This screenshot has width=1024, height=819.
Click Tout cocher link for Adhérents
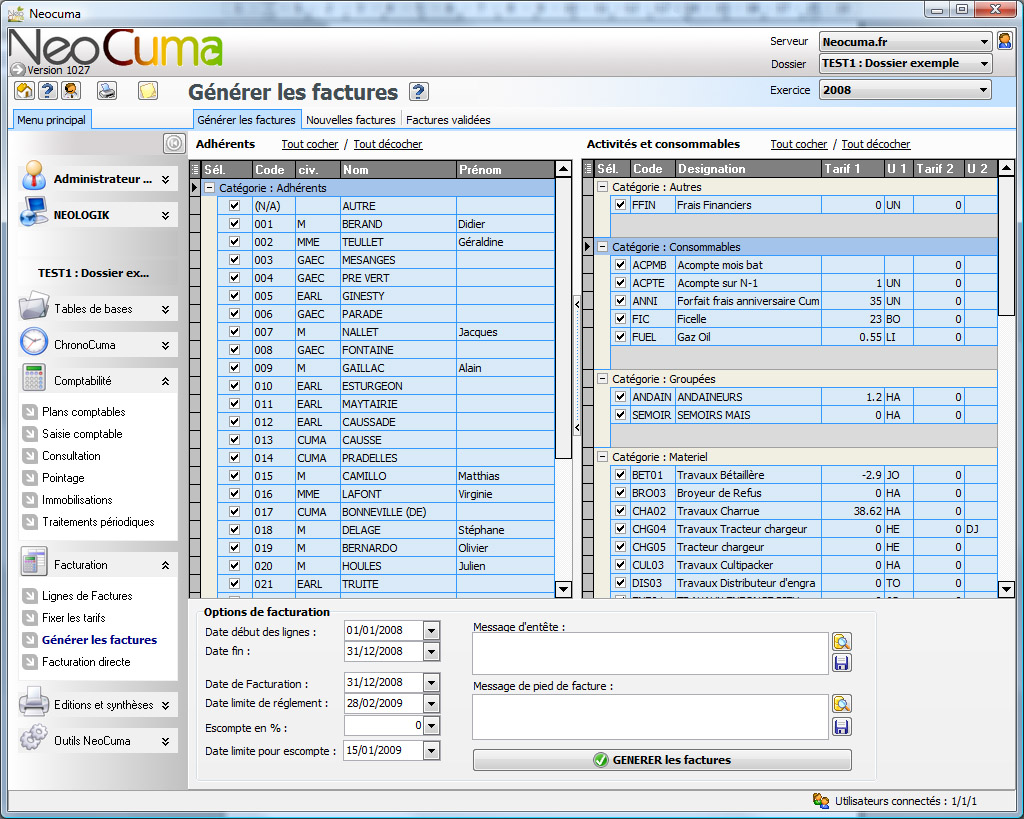310,144
